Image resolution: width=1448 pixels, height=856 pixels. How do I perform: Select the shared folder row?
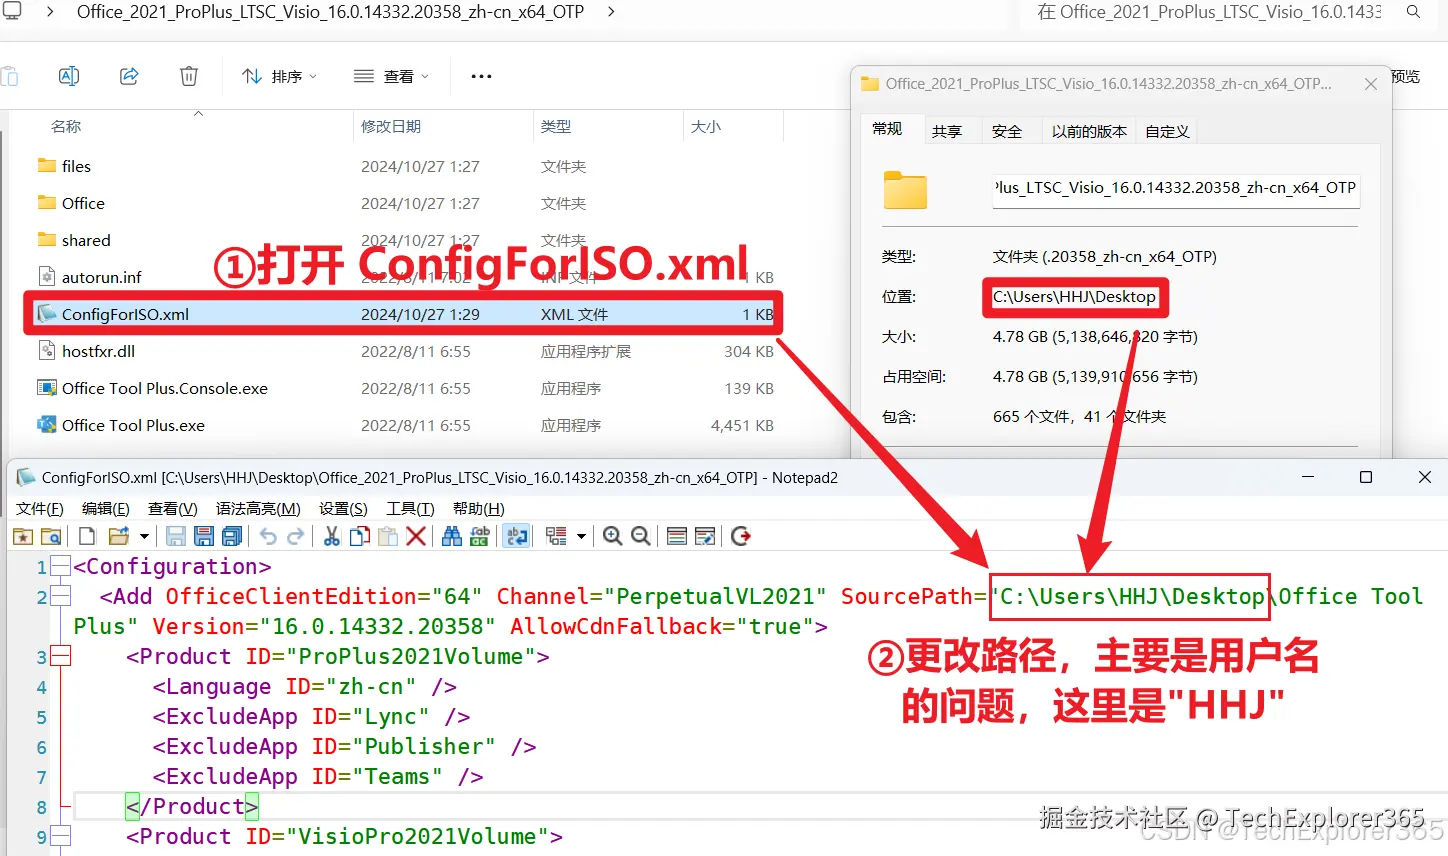(x=404, y=240)
